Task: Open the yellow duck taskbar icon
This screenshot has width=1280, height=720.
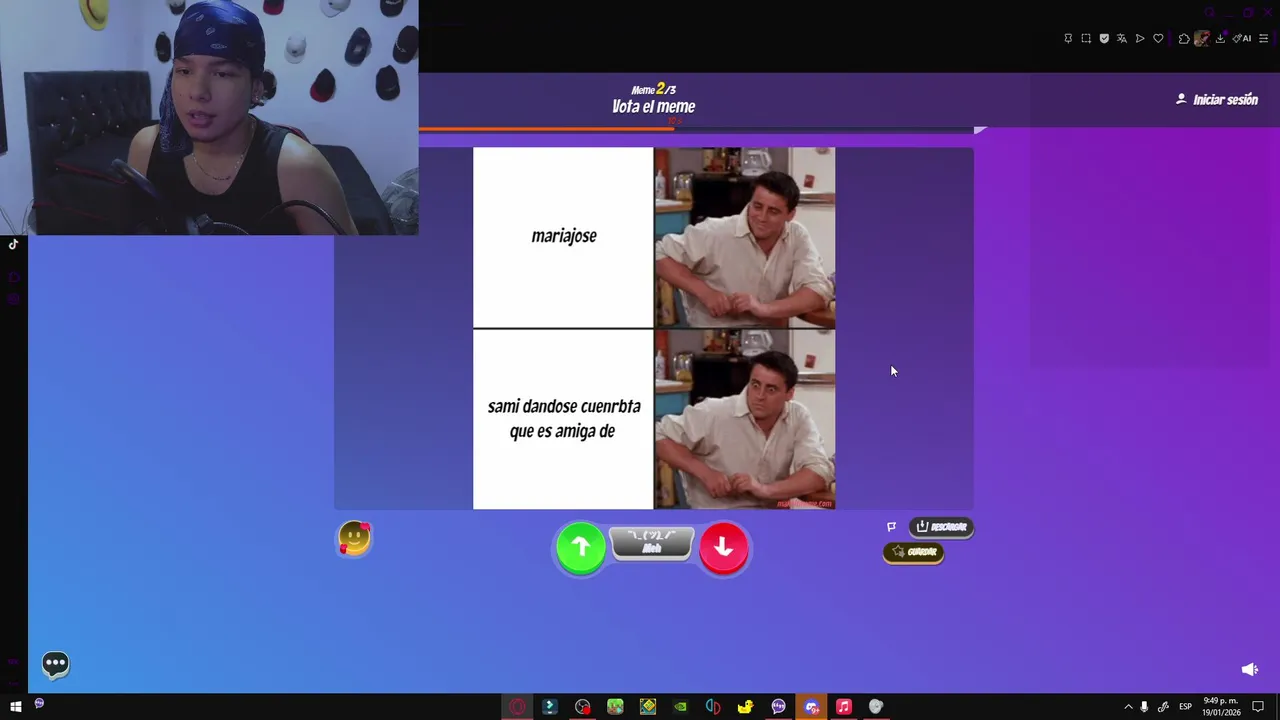Action: click(x=745, y=706)
